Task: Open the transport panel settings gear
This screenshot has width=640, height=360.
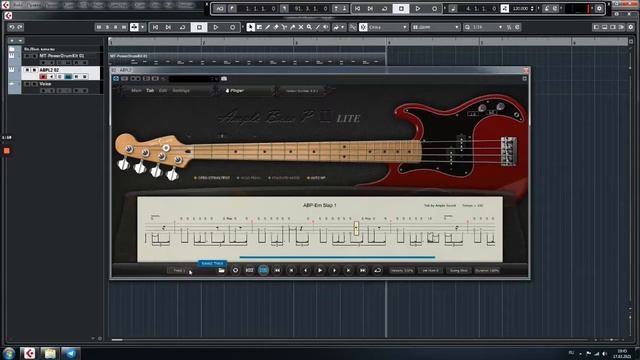Action: (599, 9)
